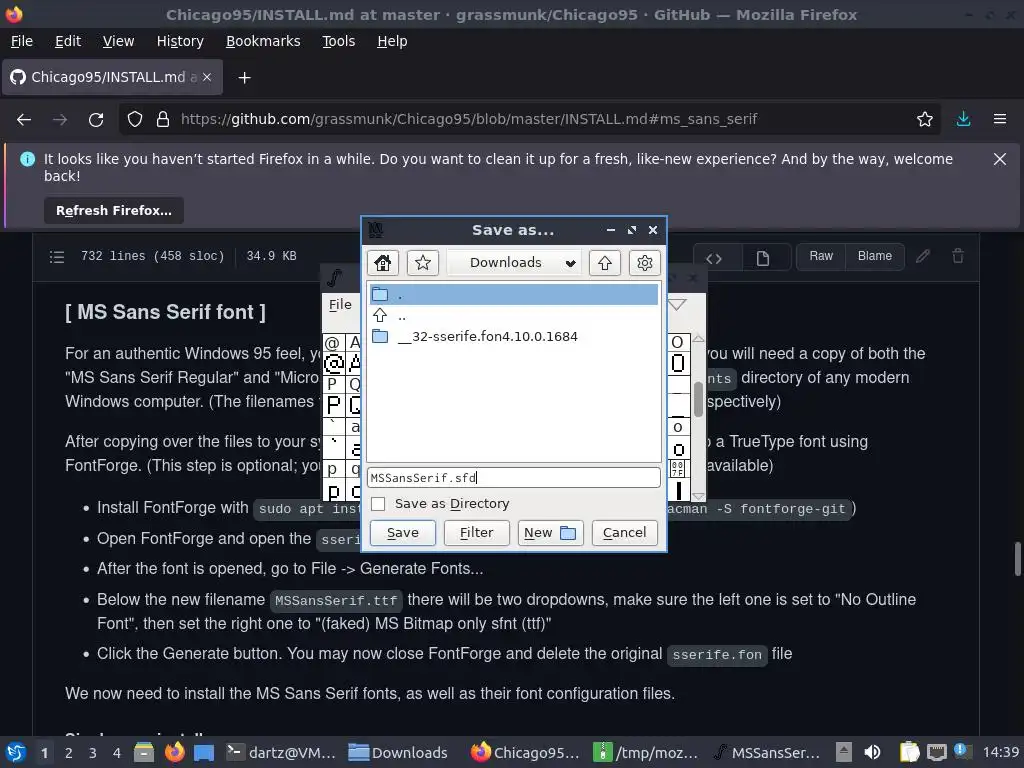Edit file with pencil icon

(923, 256)
